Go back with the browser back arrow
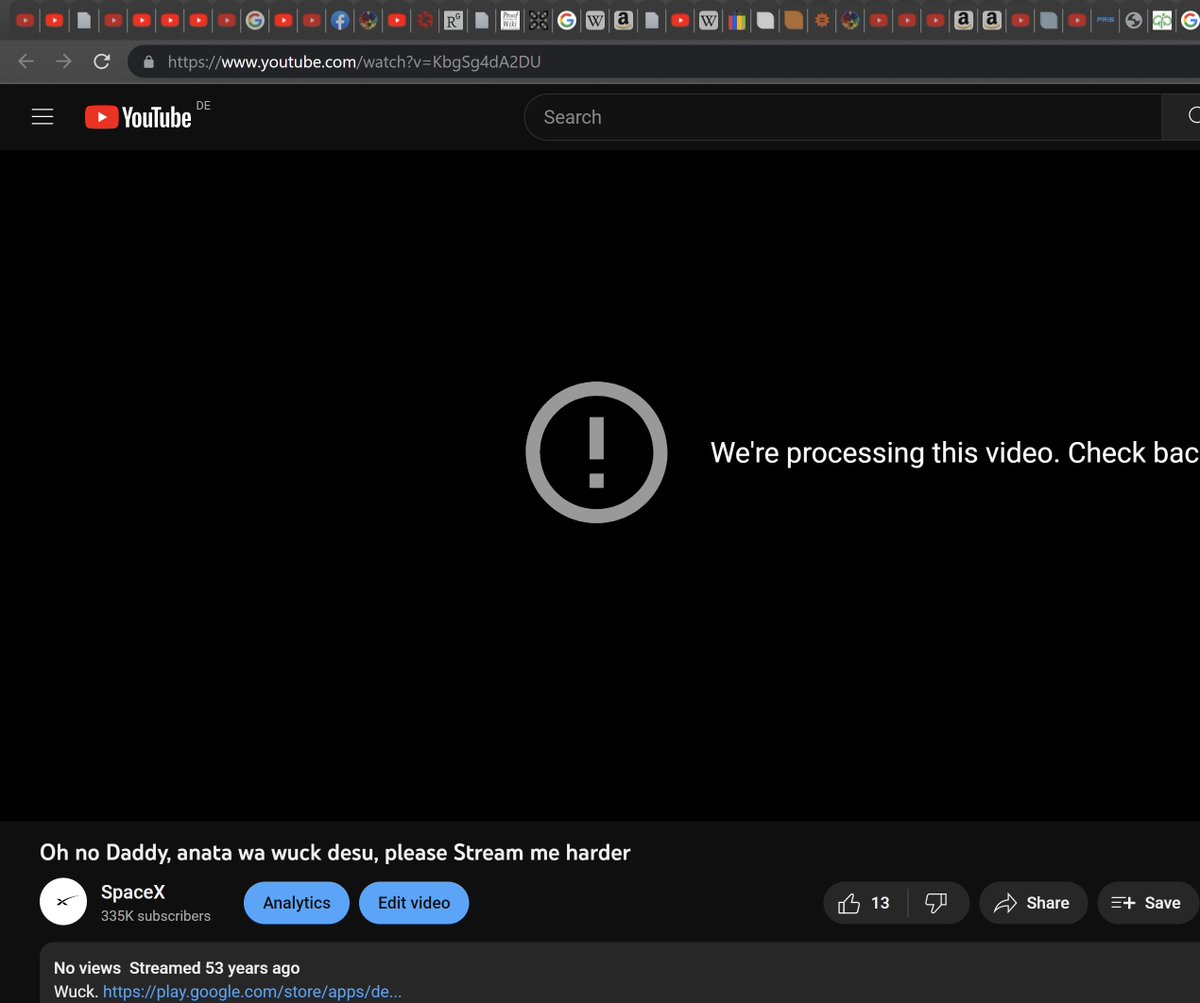Viewport: 1200px width, 1003px height. tap(26, 61)
